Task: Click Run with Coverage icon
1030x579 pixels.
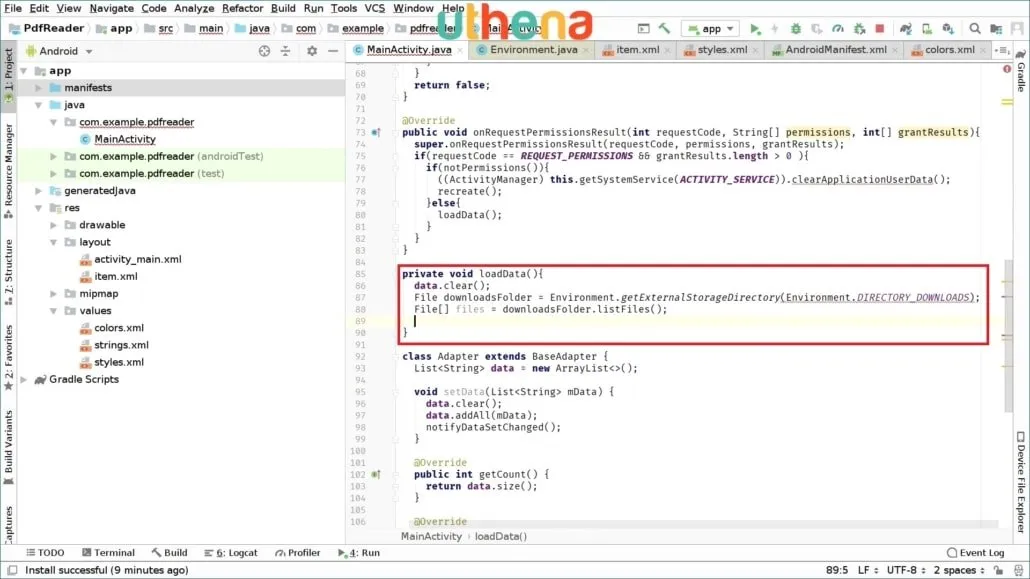Action: 817,29
